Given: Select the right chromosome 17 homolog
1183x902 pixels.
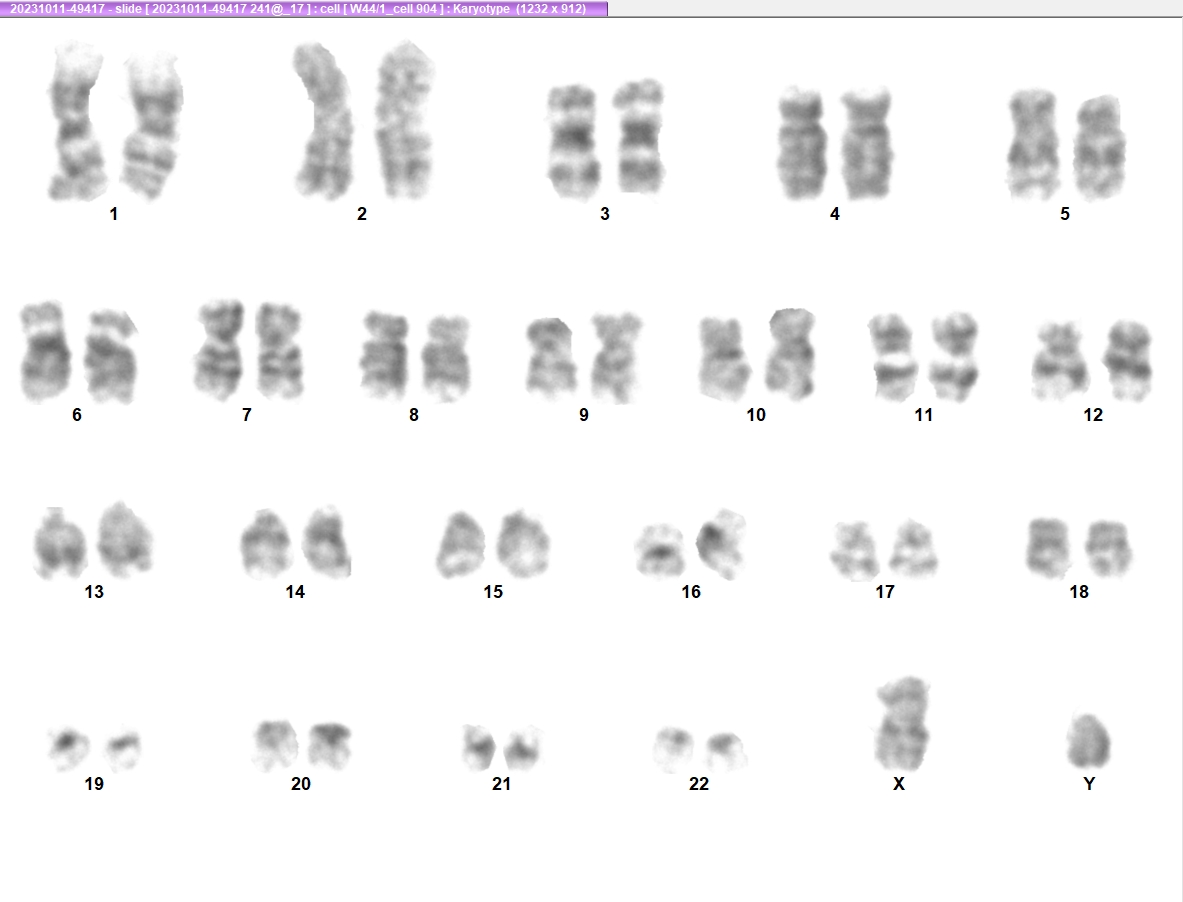Looking at the screenshot, I should tap(914, 549).
